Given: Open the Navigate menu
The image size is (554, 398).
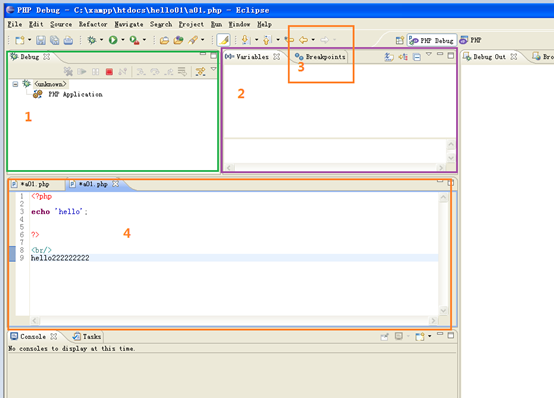Looking at the screenshot, I should (x=129, y=24).
